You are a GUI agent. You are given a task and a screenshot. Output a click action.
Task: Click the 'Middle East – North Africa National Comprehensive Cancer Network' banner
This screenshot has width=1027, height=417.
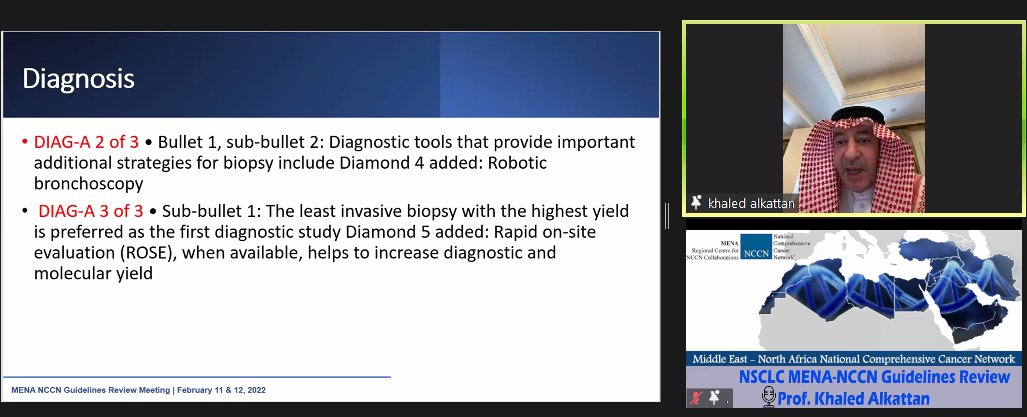point(853,359)
